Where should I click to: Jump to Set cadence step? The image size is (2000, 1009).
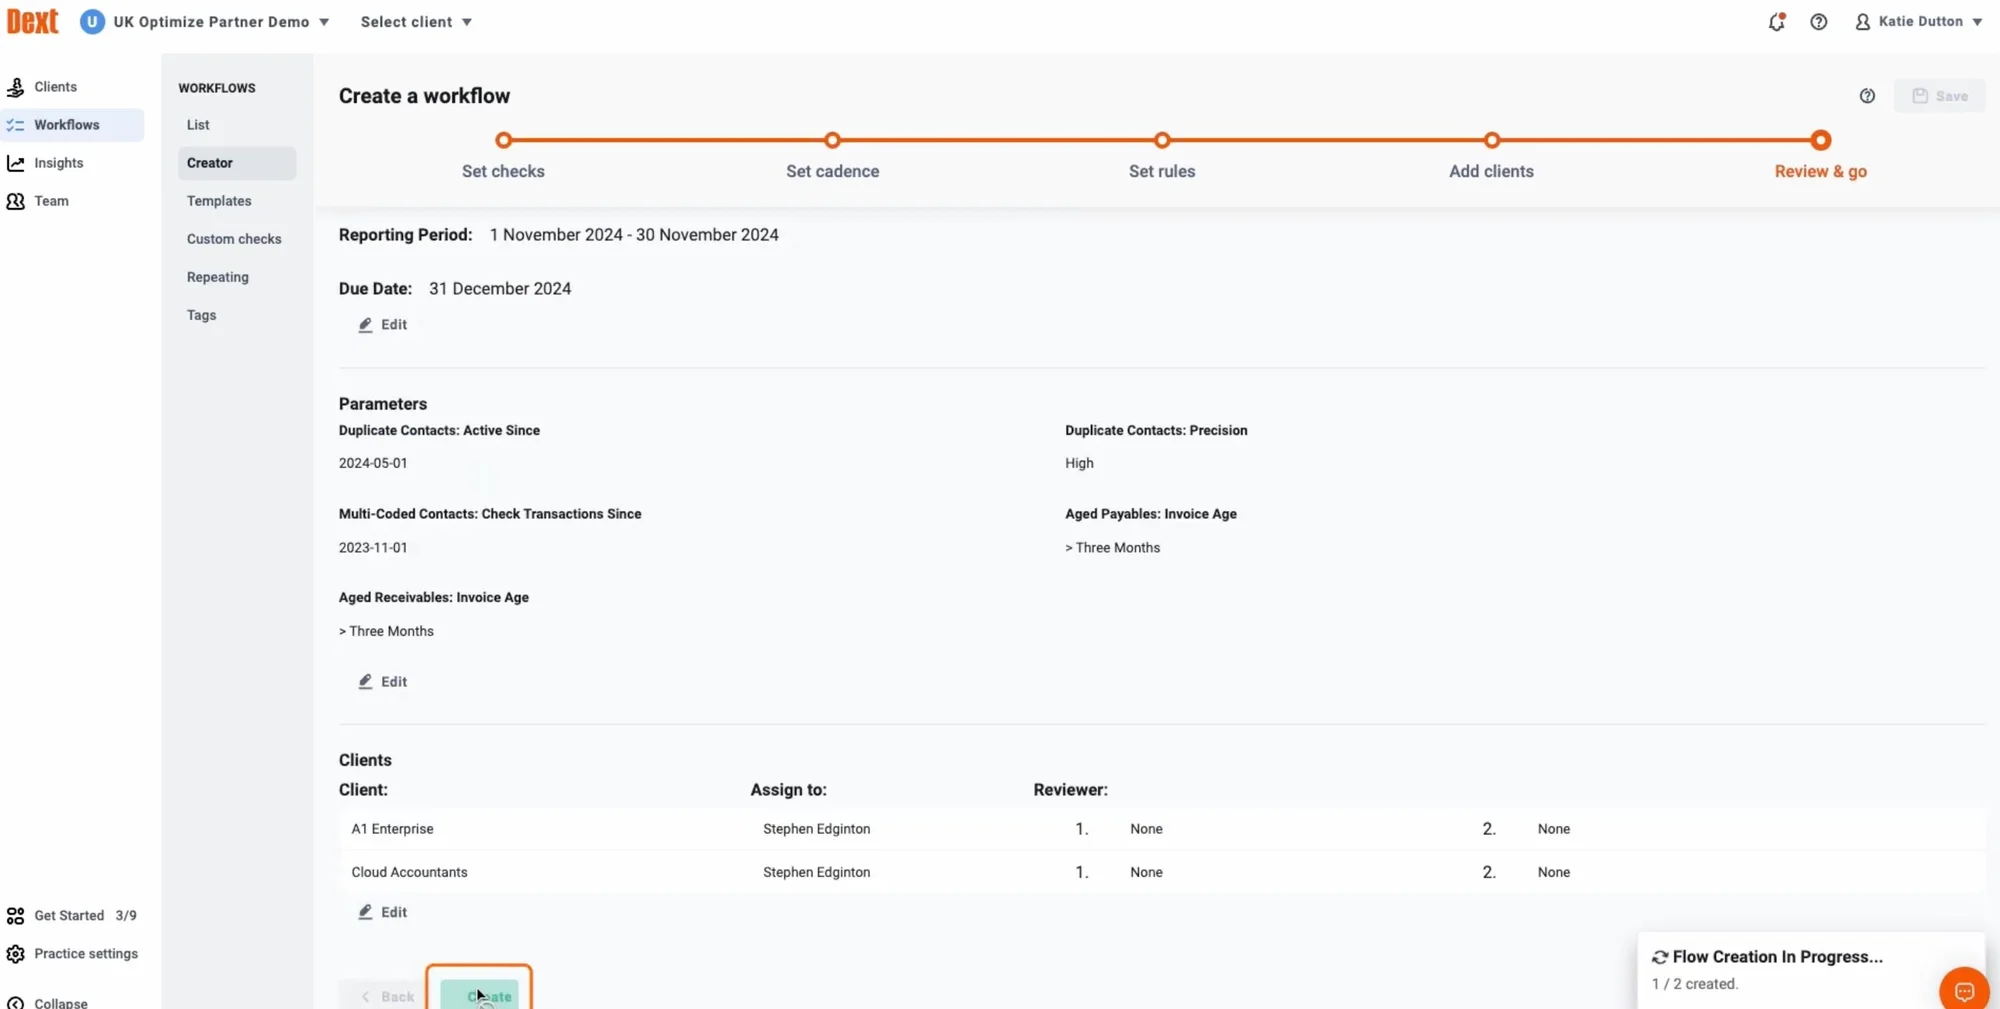pyautogui.click(x=832, y=141)
